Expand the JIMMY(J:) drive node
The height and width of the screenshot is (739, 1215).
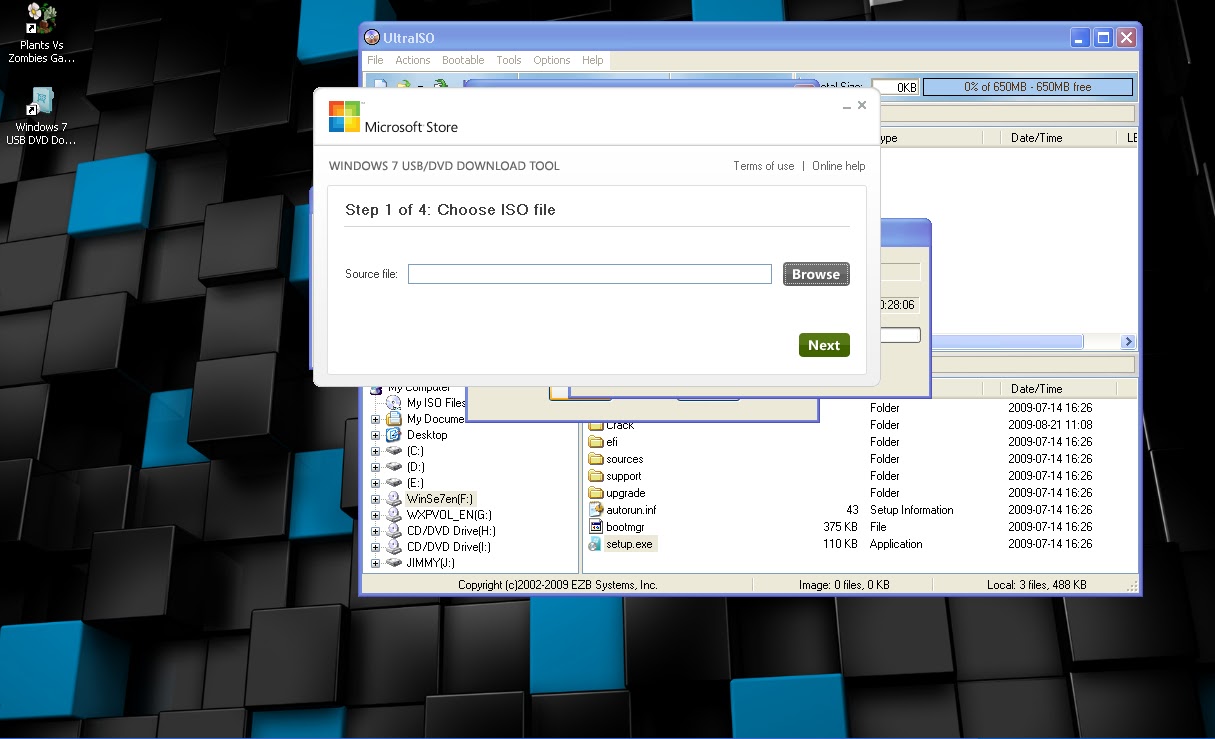376,563
